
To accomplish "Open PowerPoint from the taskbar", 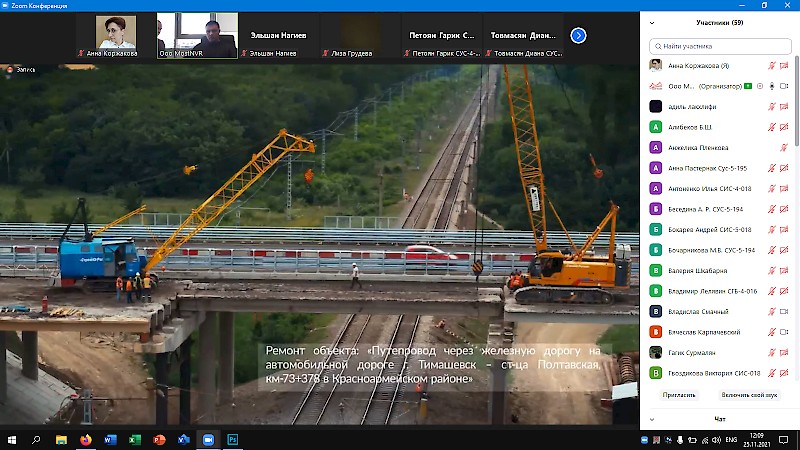I will pyautogui.click(x=159, y=439).
